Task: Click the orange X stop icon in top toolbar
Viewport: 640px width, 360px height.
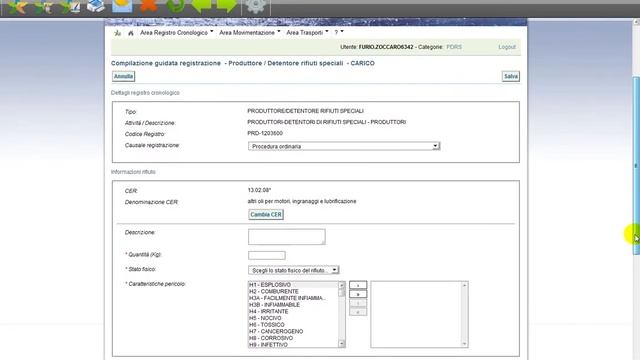Action: click(x=149, y=6)
